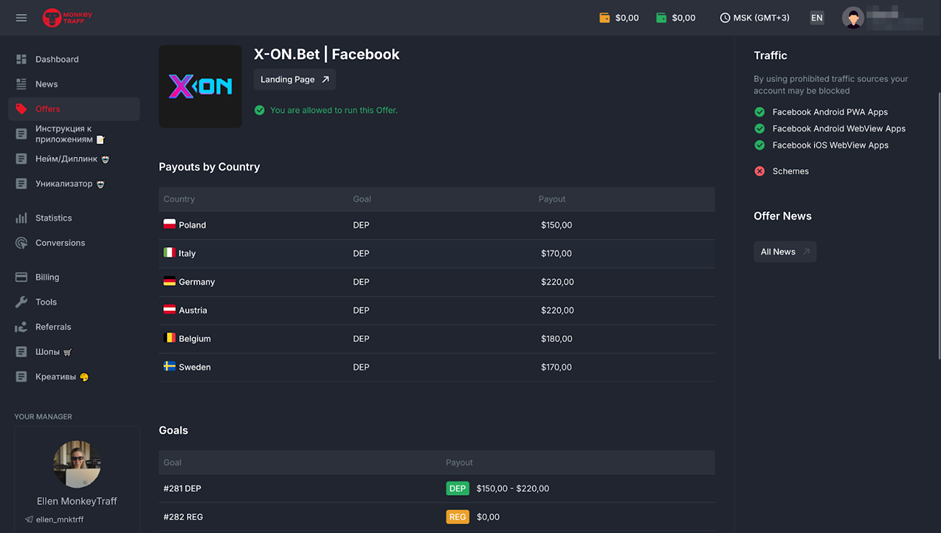Click the MonkeyTraff logo
The height and width of the screenshot is (533, 941).
coord(67,18)
